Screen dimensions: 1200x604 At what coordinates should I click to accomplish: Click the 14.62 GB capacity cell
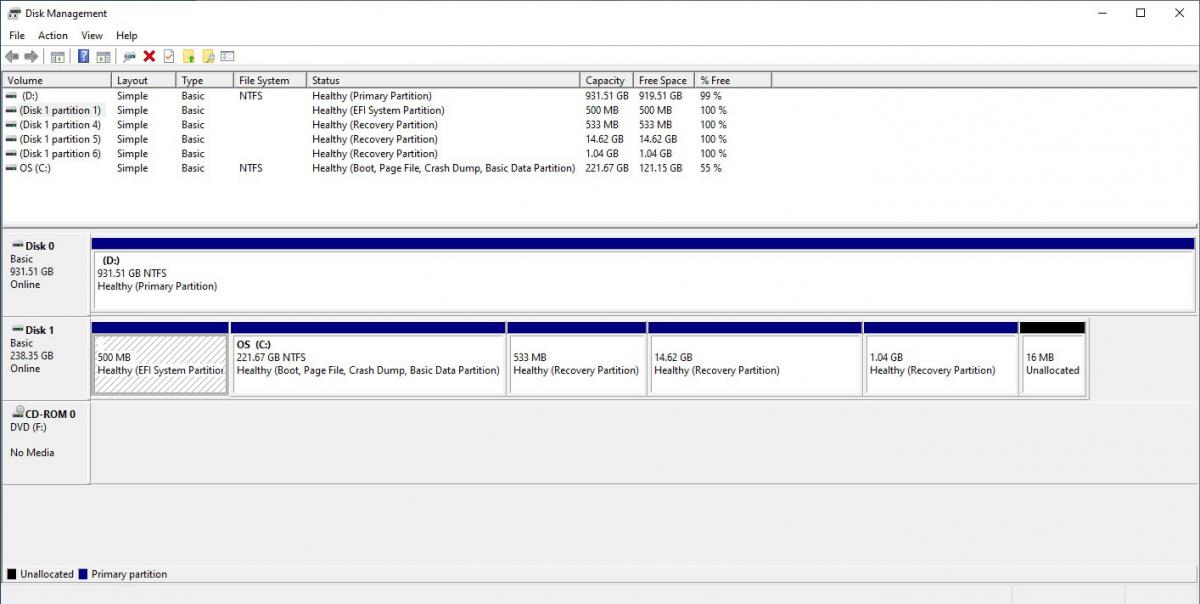(604, 139)
